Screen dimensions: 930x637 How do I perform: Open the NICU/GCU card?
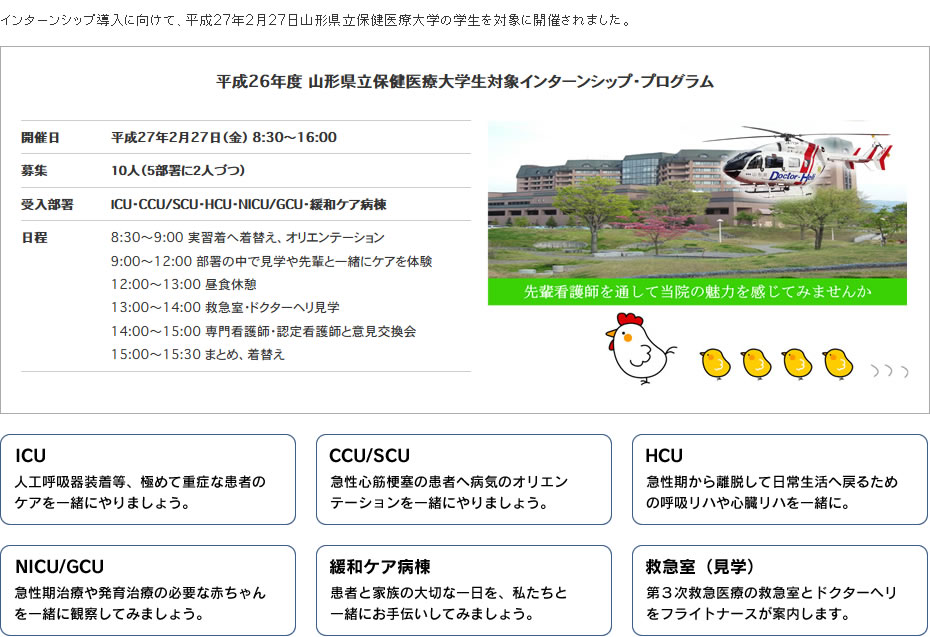point(150,588)
